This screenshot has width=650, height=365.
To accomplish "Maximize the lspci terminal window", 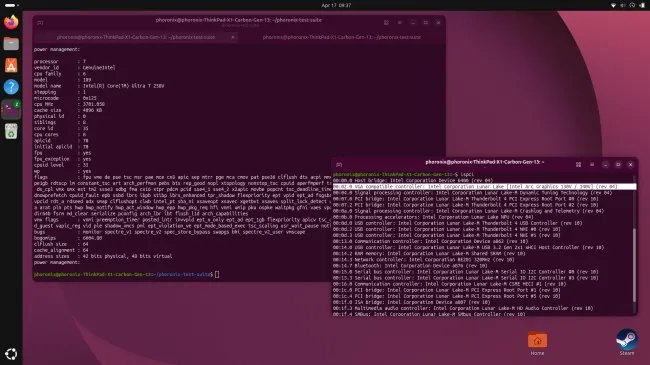I will 618,165.
